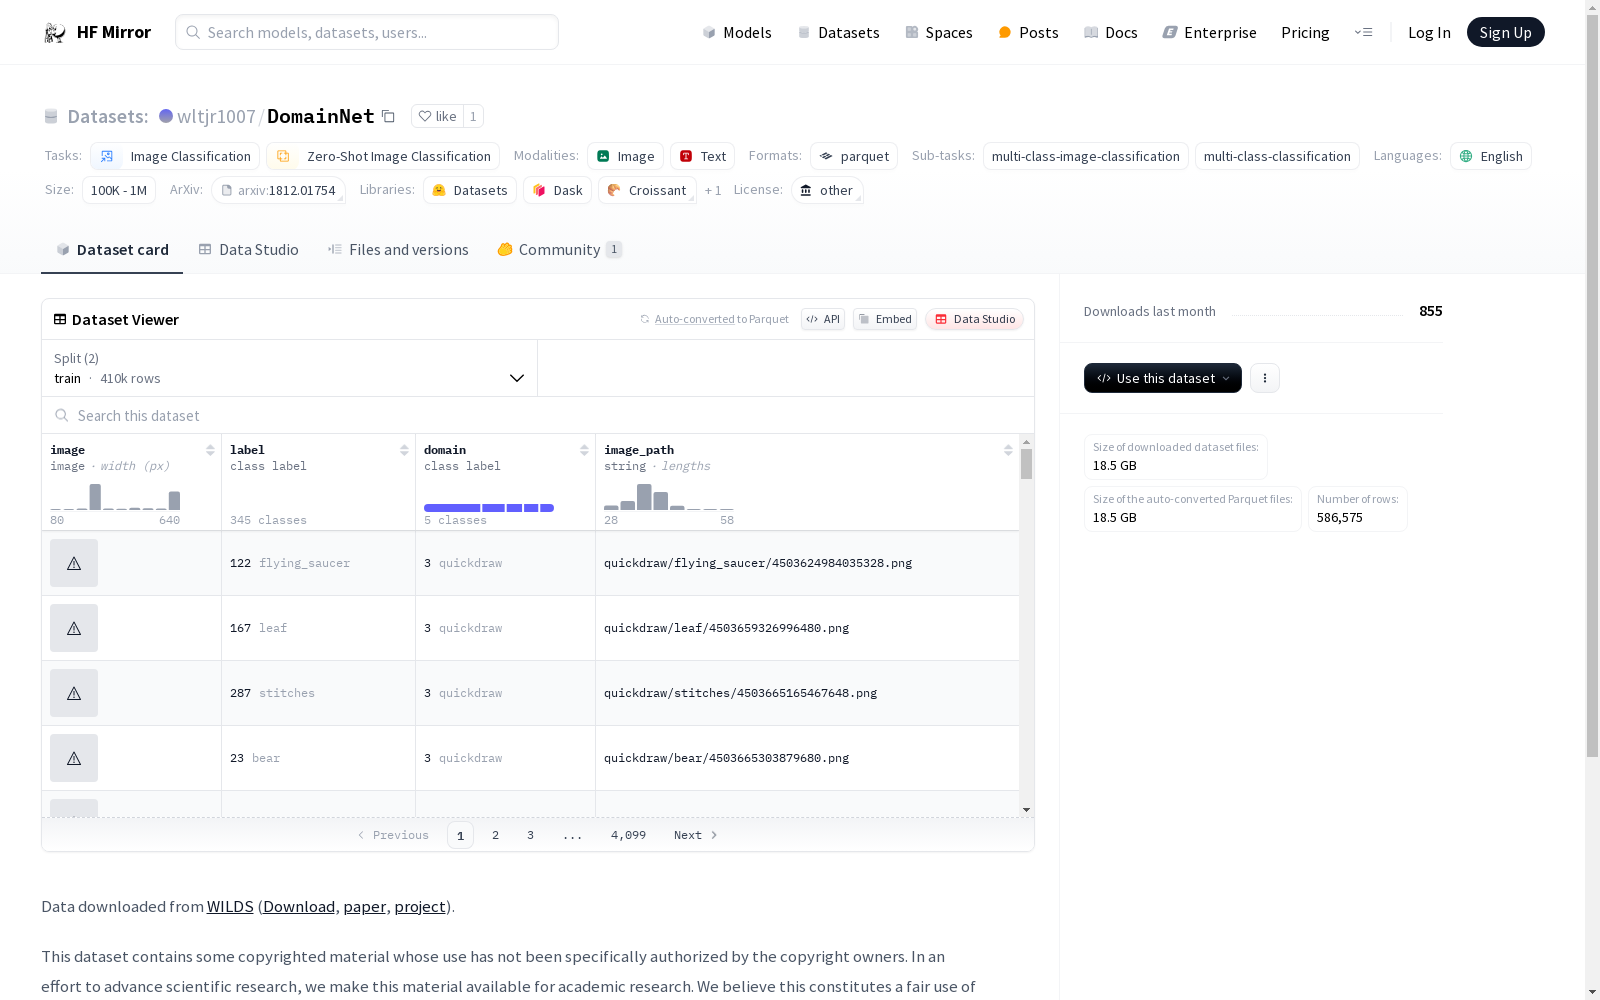The height and width of the screenshot is (1000, 1600).
Task: Select the Dask library tag
Action: click(x=557, y=190)
